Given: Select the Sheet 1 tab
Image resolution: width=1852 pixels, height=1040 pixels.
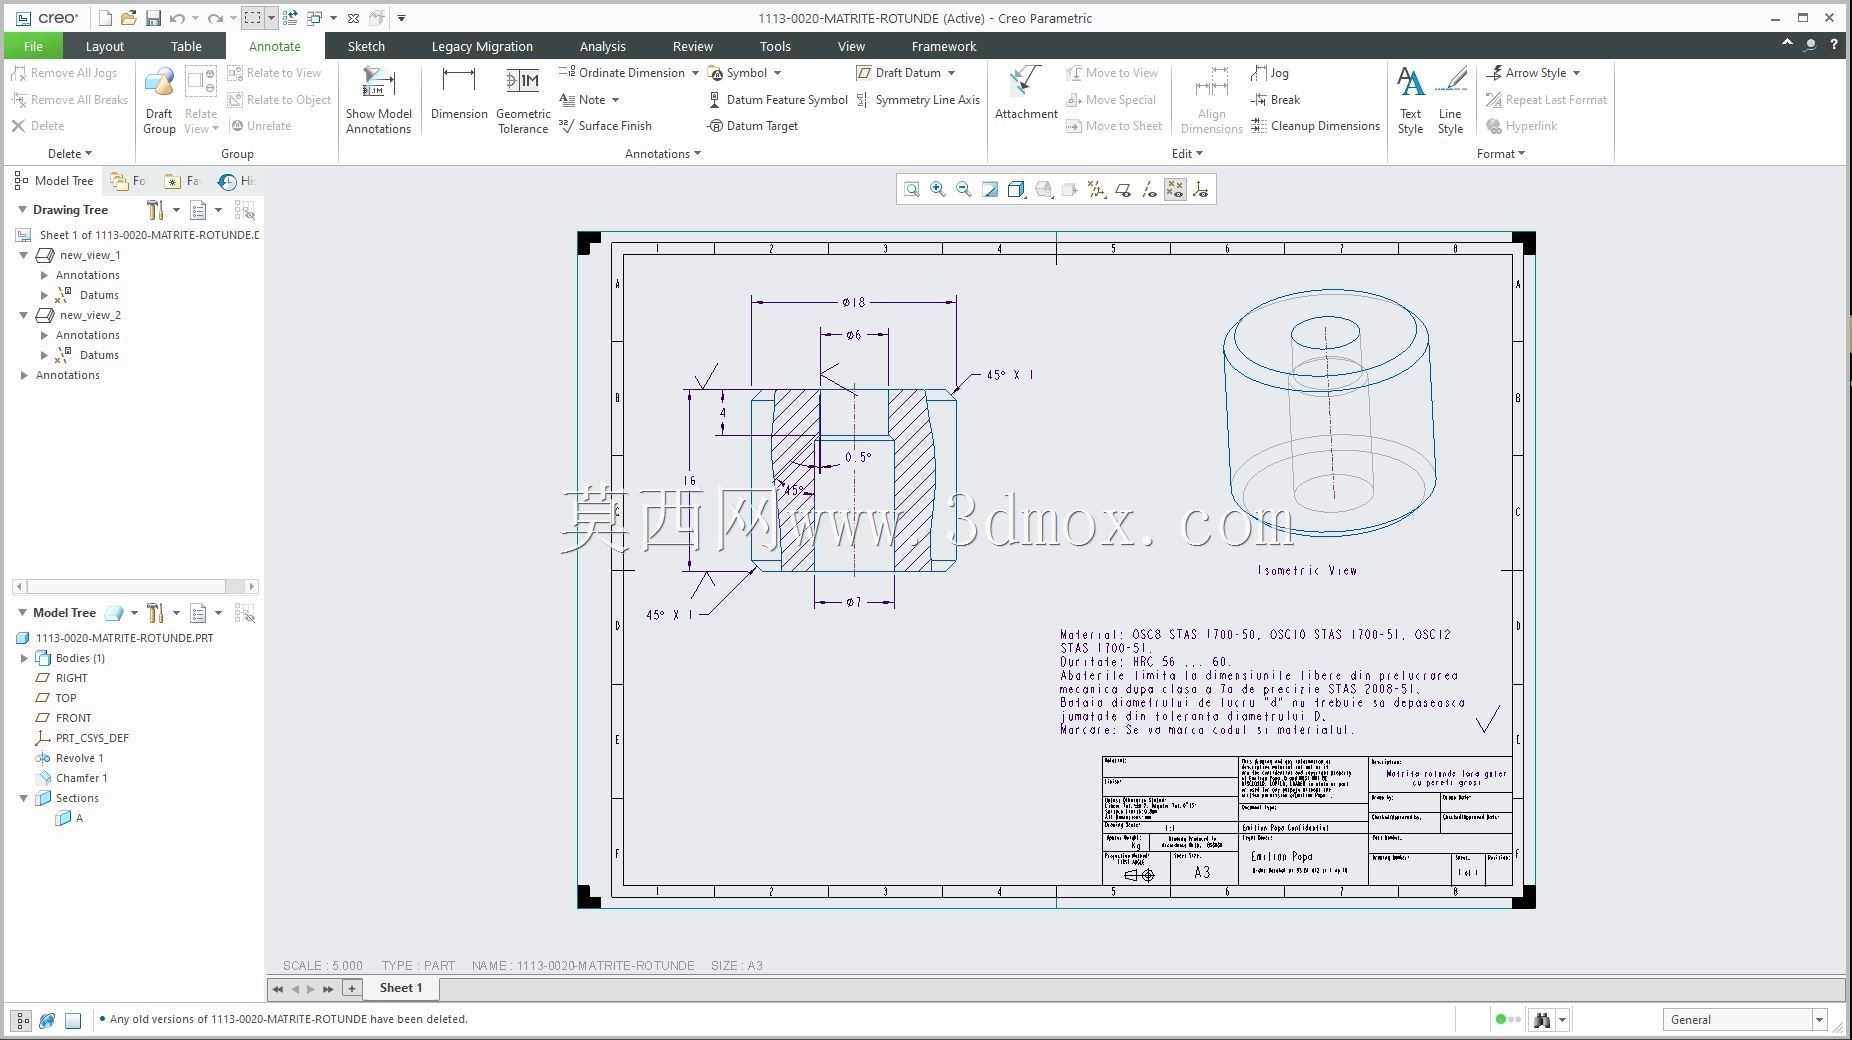Looking at the screenshot, I should point(401,988).
